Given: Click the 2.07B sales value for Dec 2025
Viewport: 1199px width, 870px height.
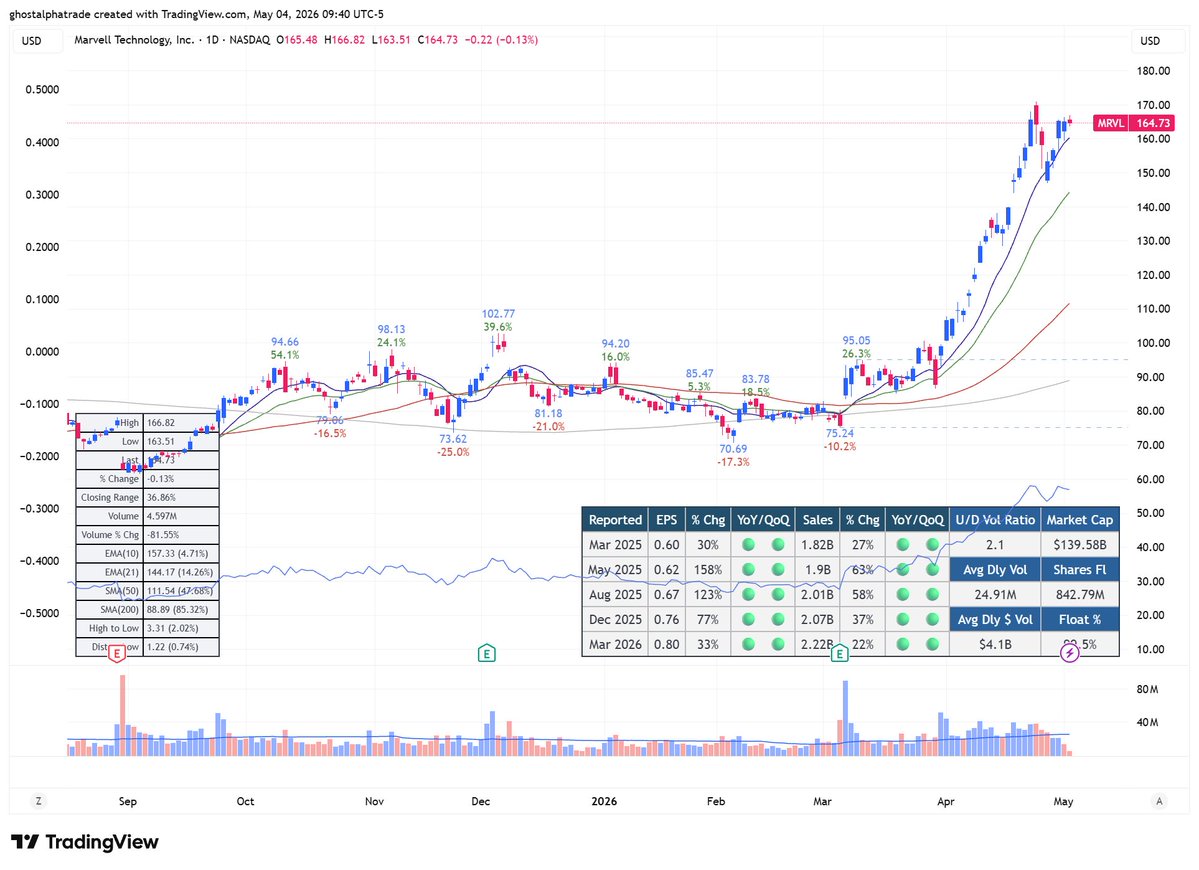Looking at the screenshot, I should (x=817, y=619).
